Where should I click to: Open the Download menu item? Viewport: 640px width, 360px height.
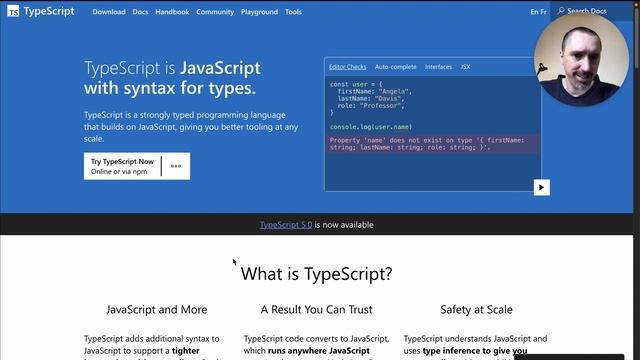(109, 12)
